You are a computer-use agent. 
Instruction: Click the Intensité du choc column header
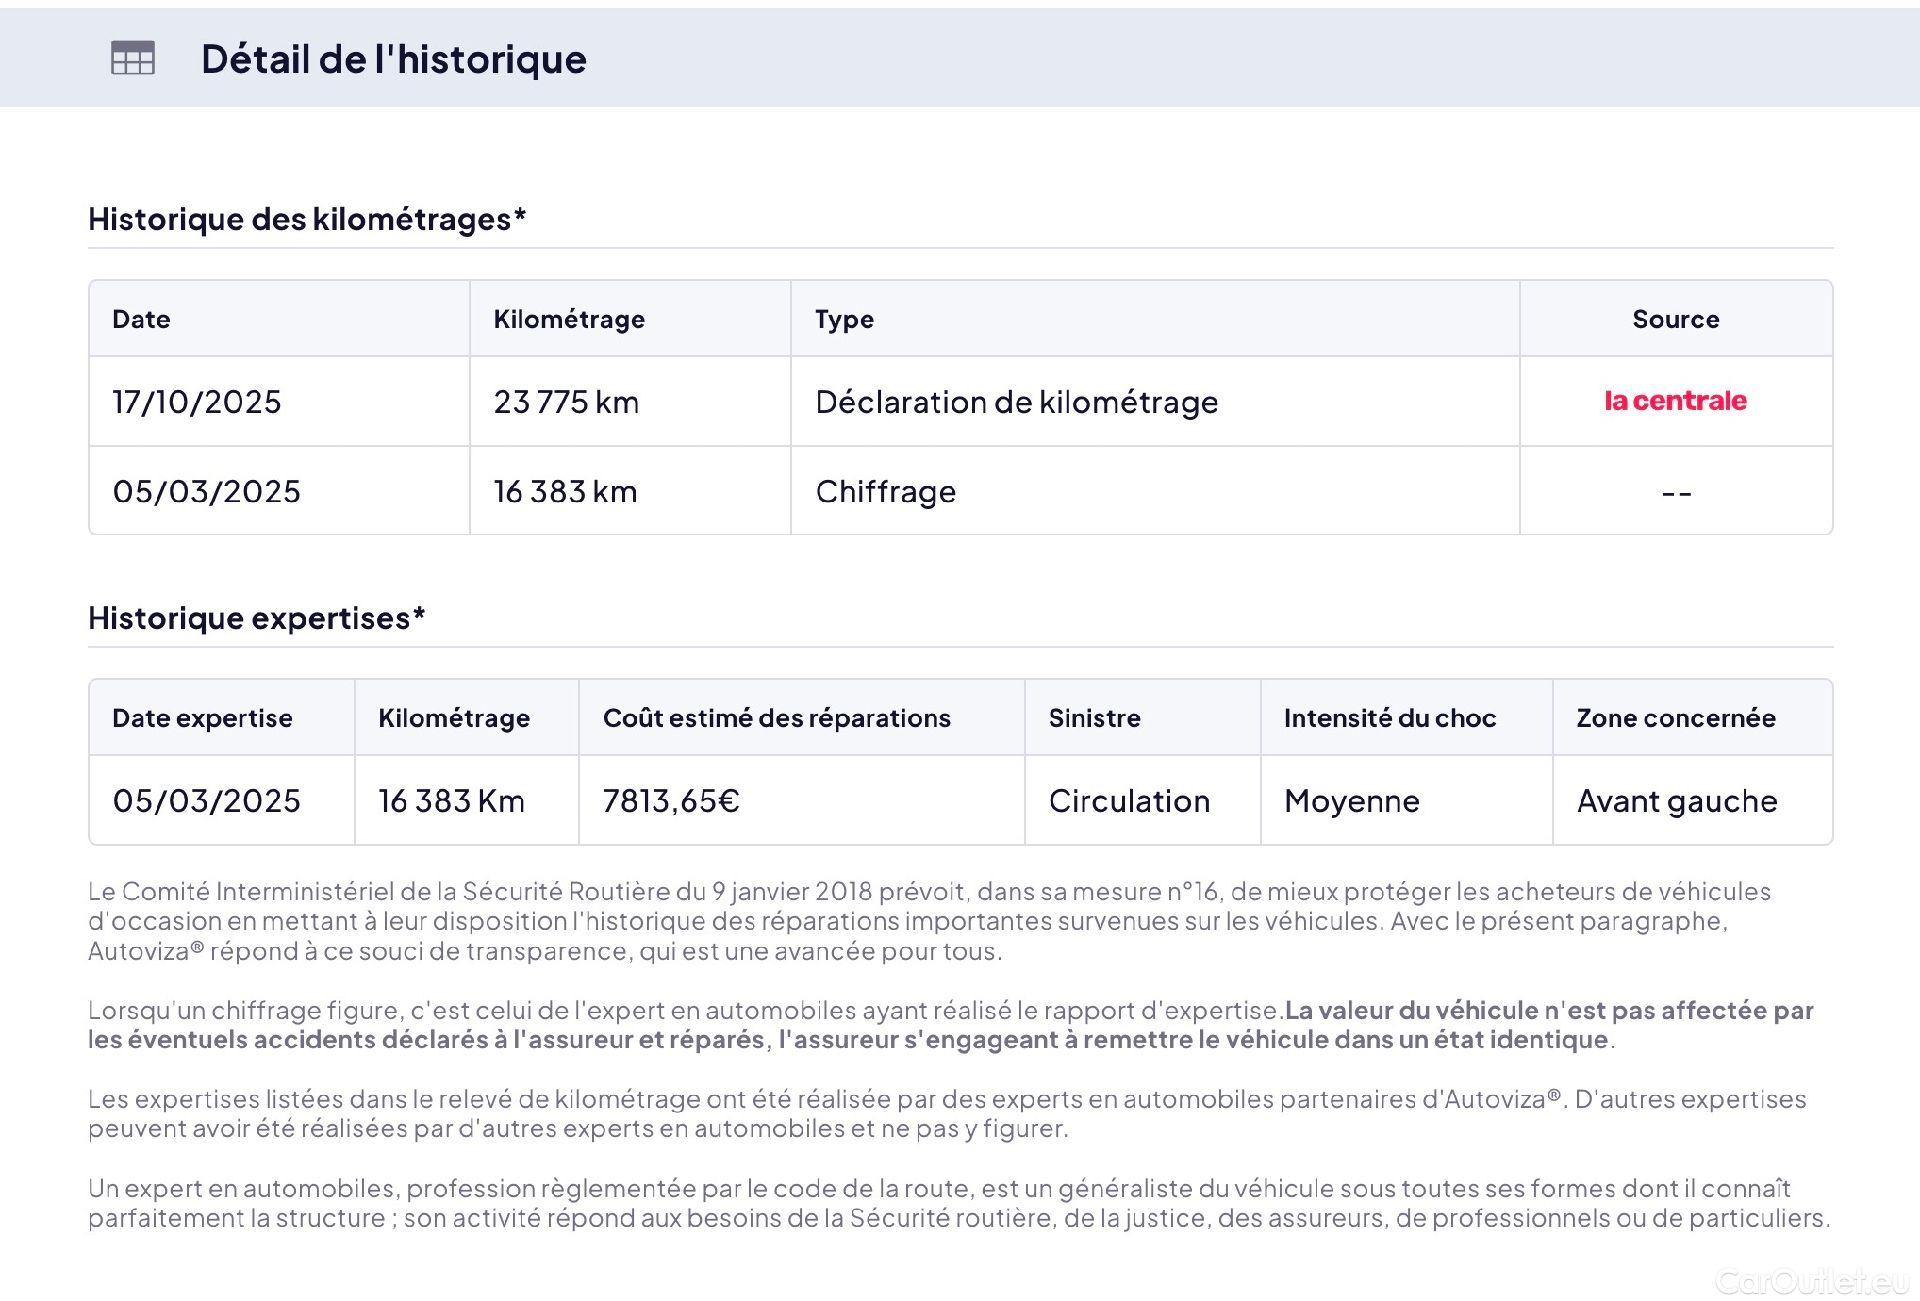[1389, 718]
